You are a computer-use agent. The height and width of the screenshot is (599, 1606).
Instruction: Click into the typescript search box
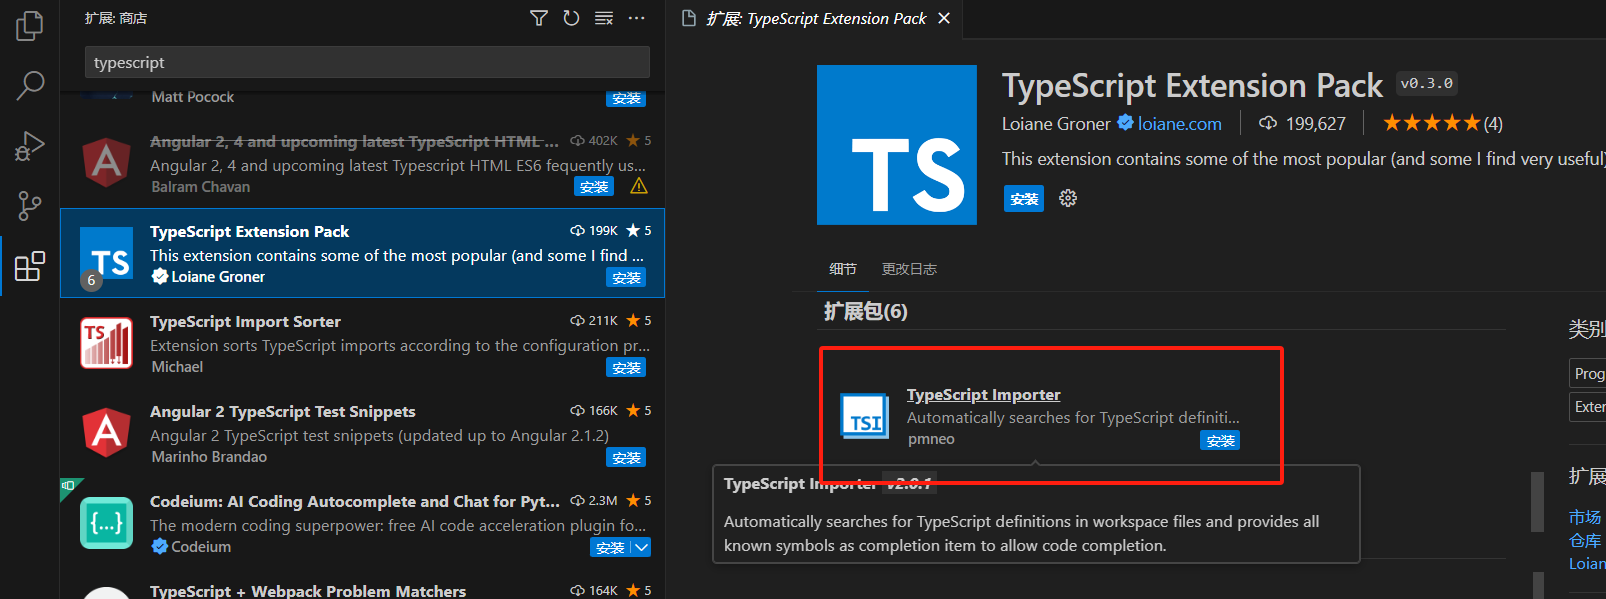(367, 62)
